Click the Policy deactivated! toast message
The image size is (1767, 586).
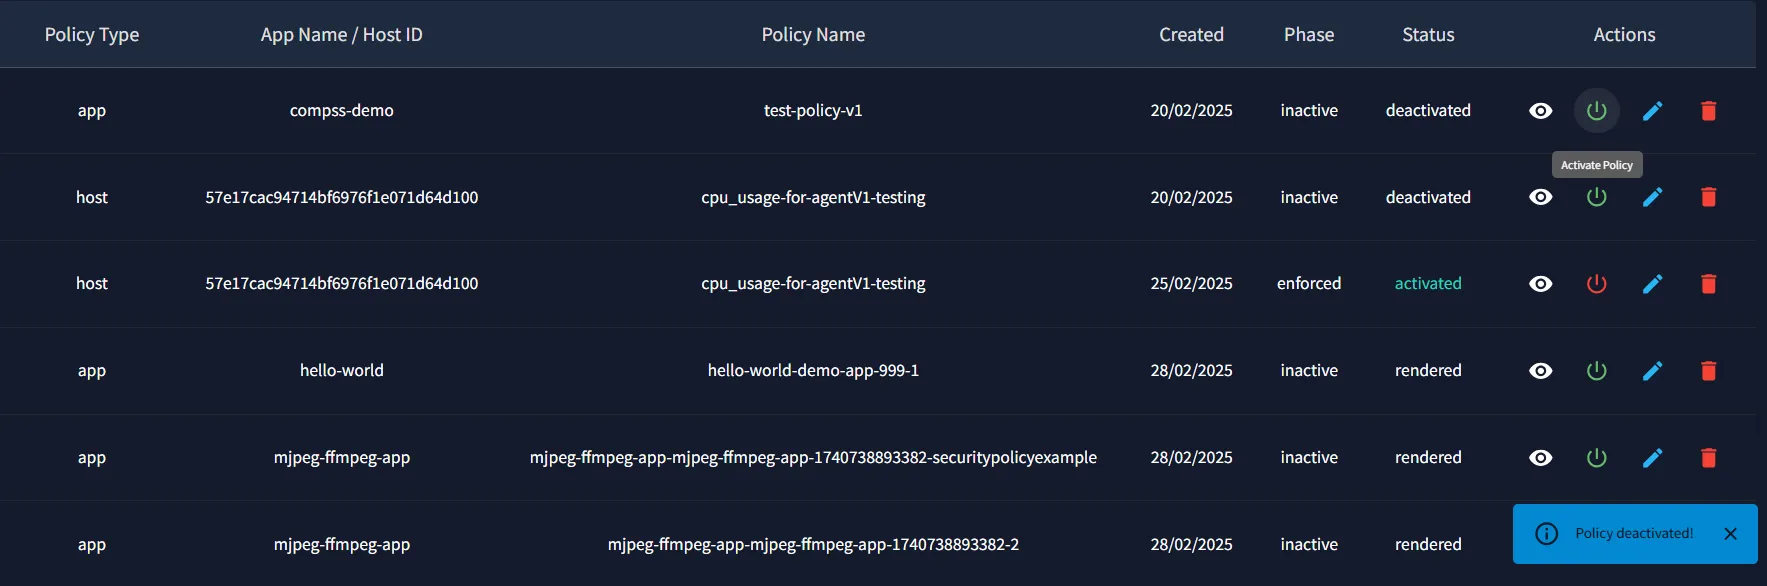(1634, 534)
